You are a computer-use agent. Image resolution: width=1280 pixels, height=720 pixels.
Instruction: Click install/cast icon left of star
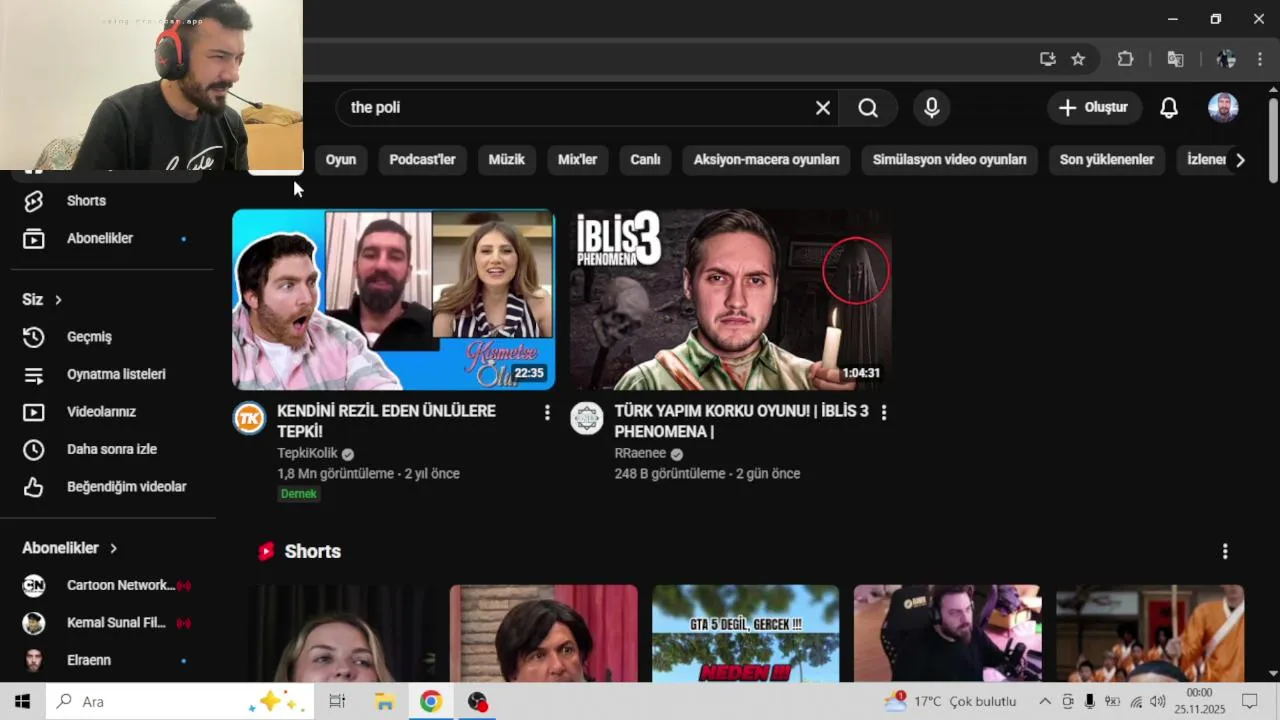click(x=1047, y=59)
